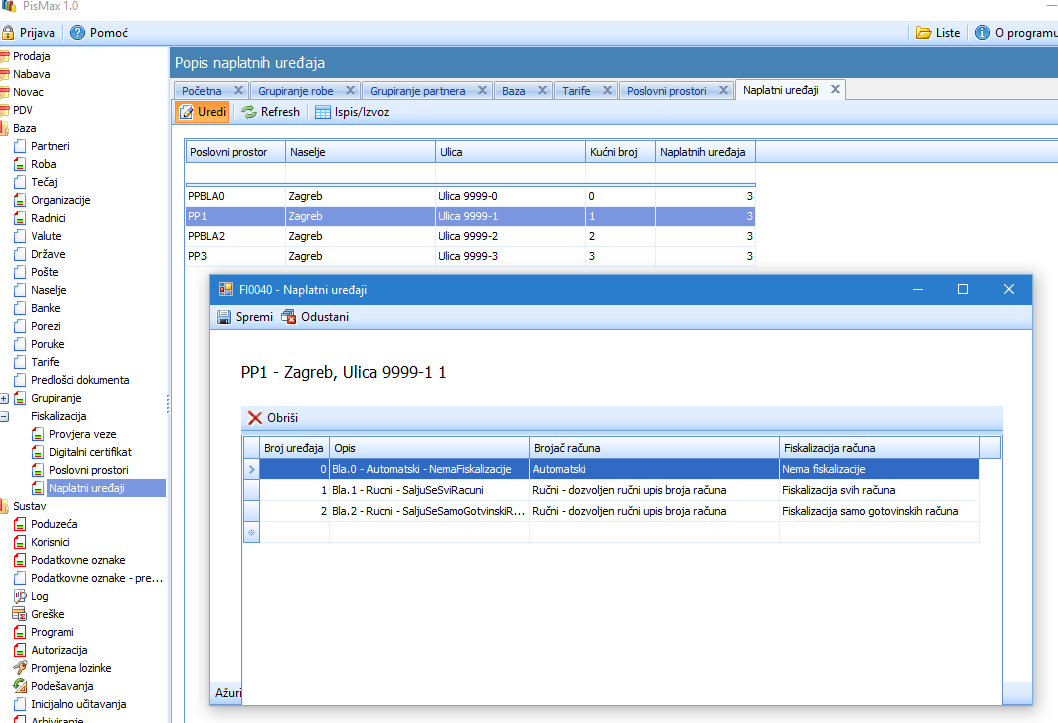Image resolution: width=1058 pixels, height=723 pixels.
Task: Minimize the FI0040 dialog window
Action: (918, 289)
